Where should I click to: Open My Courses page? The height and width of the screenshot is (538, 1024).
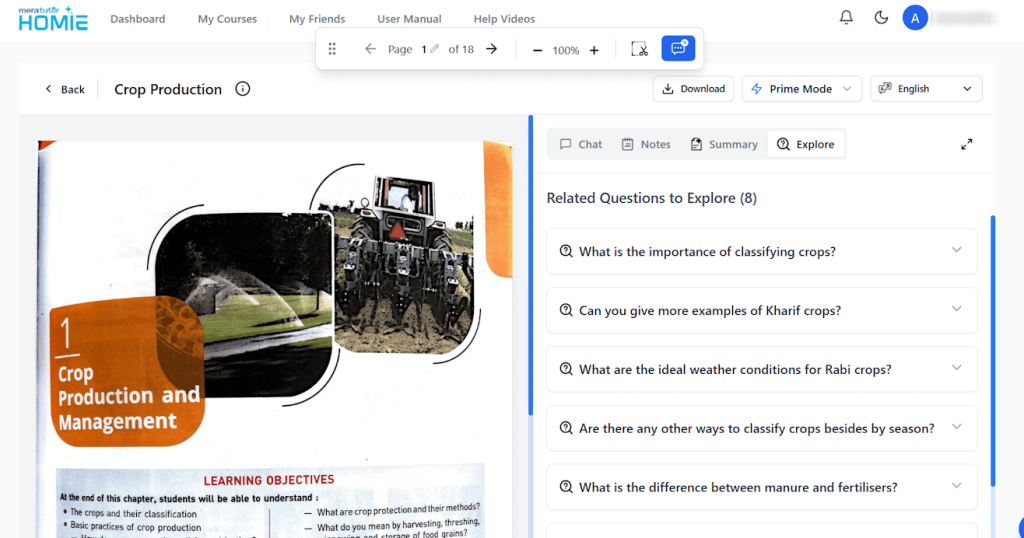point(227,19)
